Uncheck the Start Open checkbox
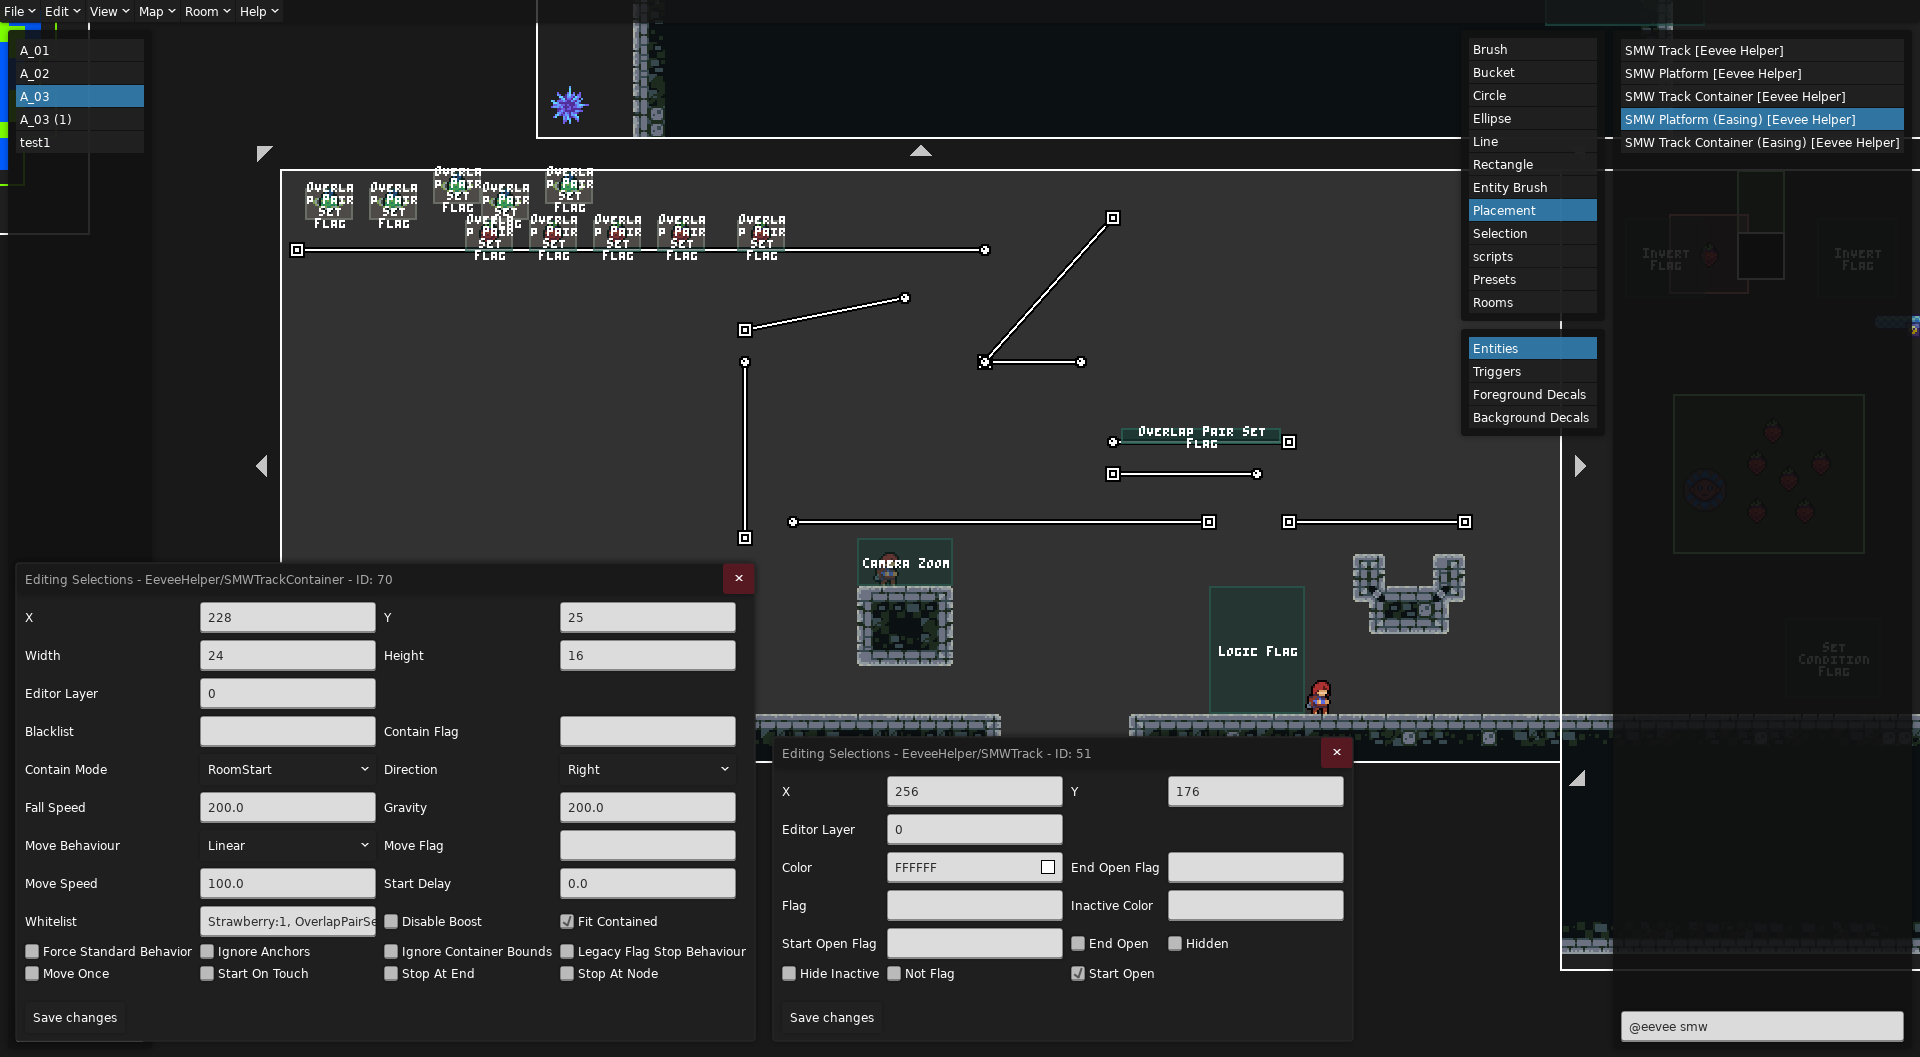1920x1057 pixels. 1078,974
